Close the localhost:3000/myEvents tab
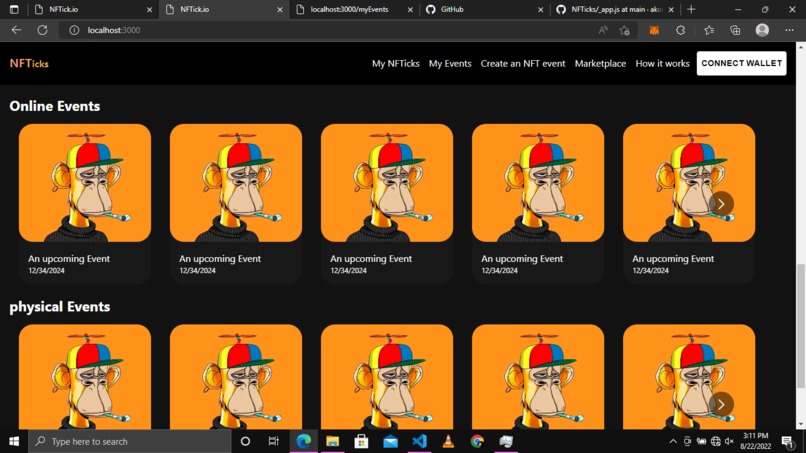The image size is (806, 453). [410, 9]
